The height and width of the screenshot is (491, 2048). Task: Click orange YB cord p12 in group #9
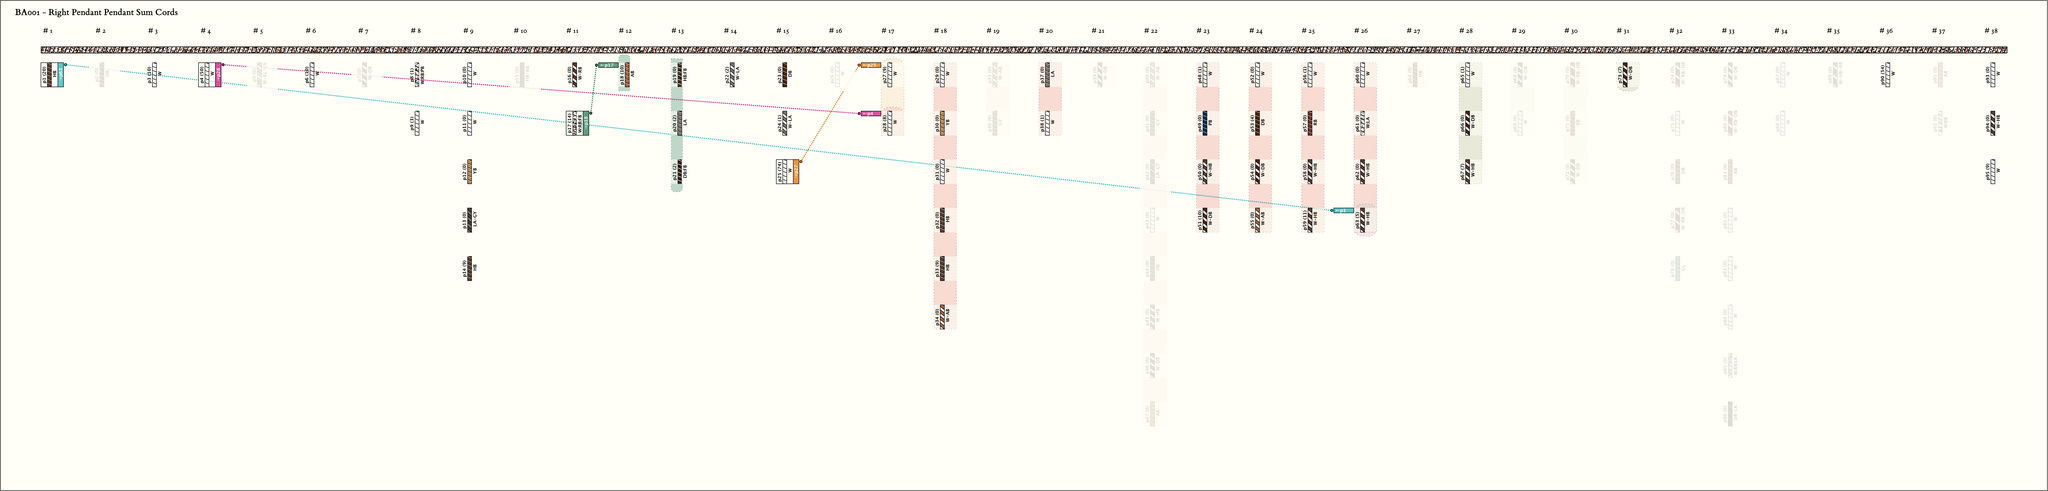tap(468, 172)
